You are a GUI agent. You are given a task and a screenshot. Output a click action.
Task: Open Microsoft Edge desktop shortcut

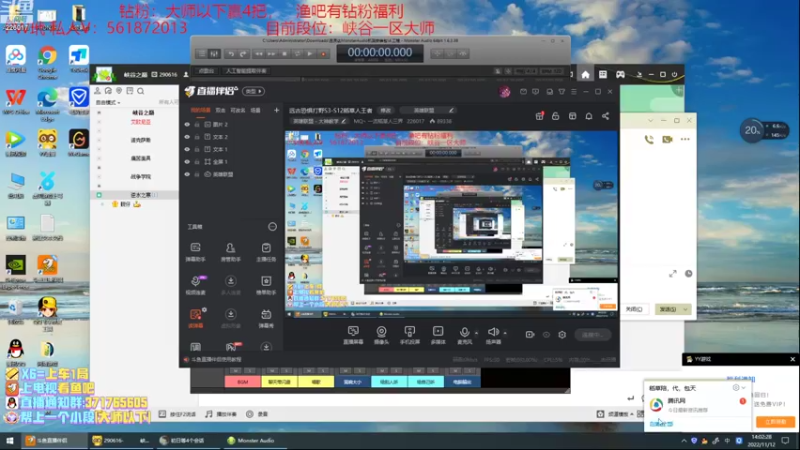click(47, 105)
